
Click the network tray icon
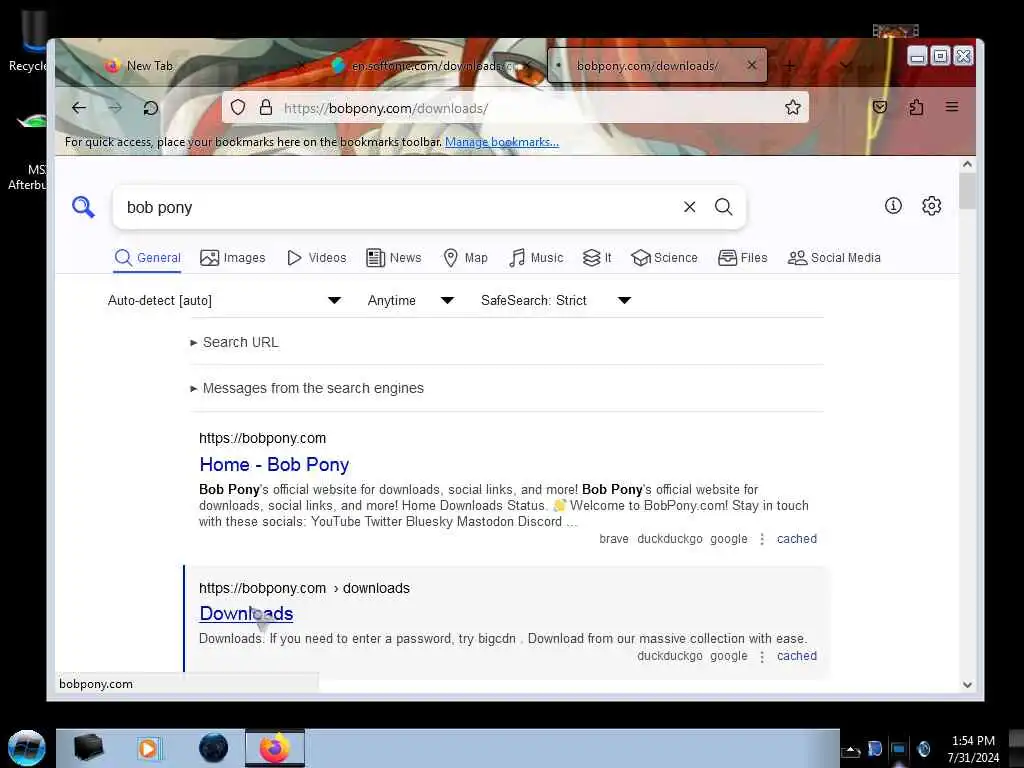coord(898,748)
